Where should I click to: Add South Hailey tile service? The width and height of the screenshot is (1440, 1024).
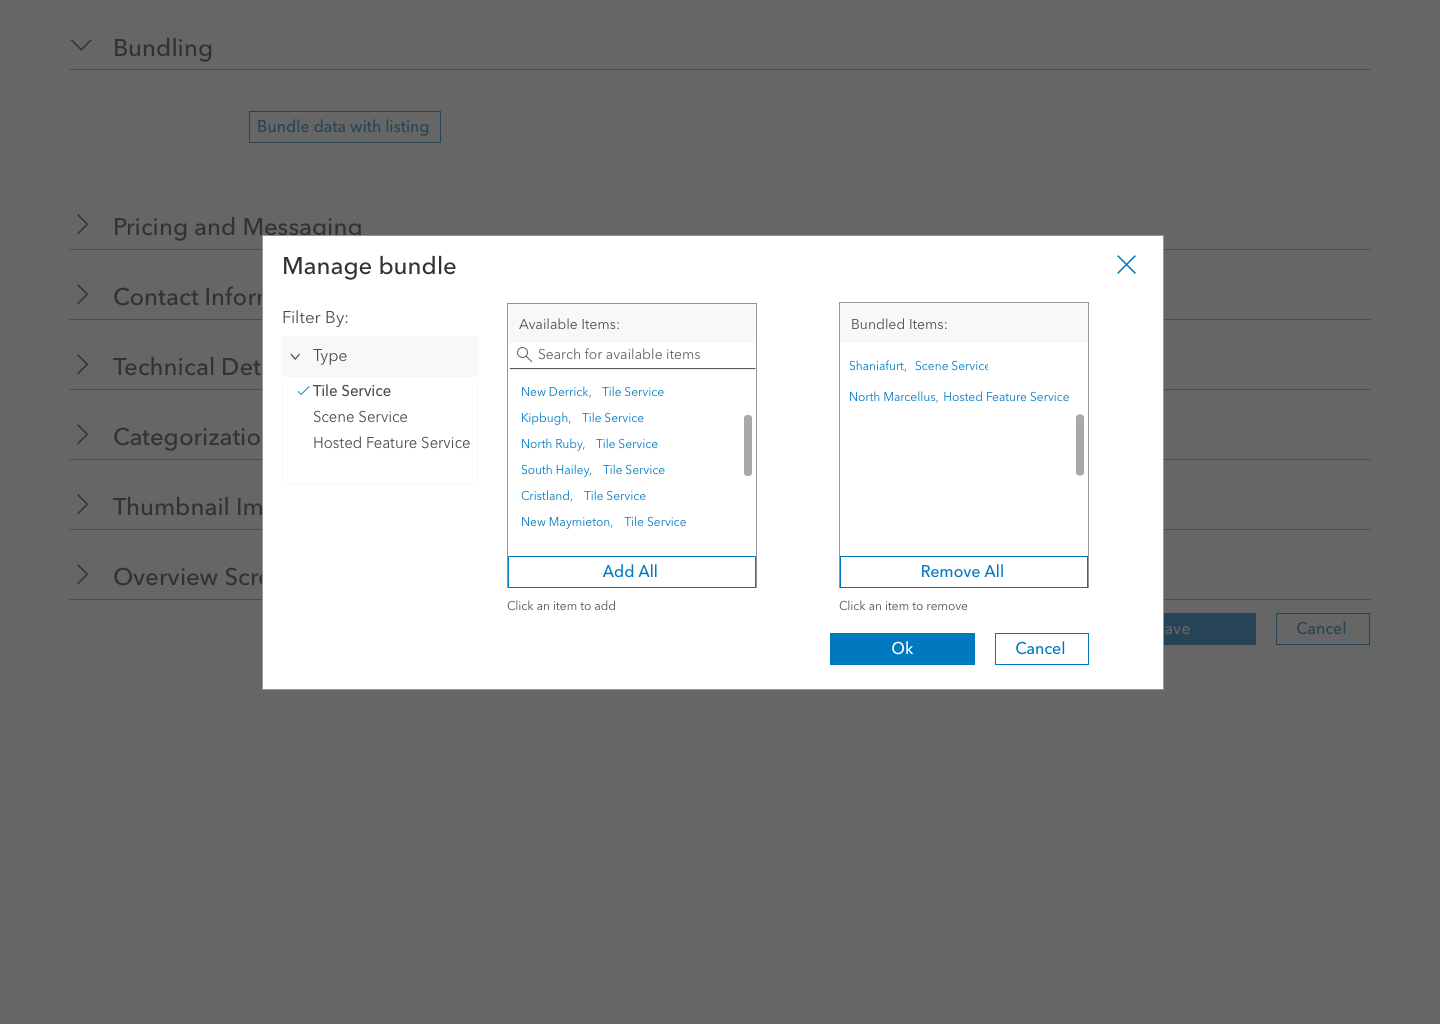[592, 470]
